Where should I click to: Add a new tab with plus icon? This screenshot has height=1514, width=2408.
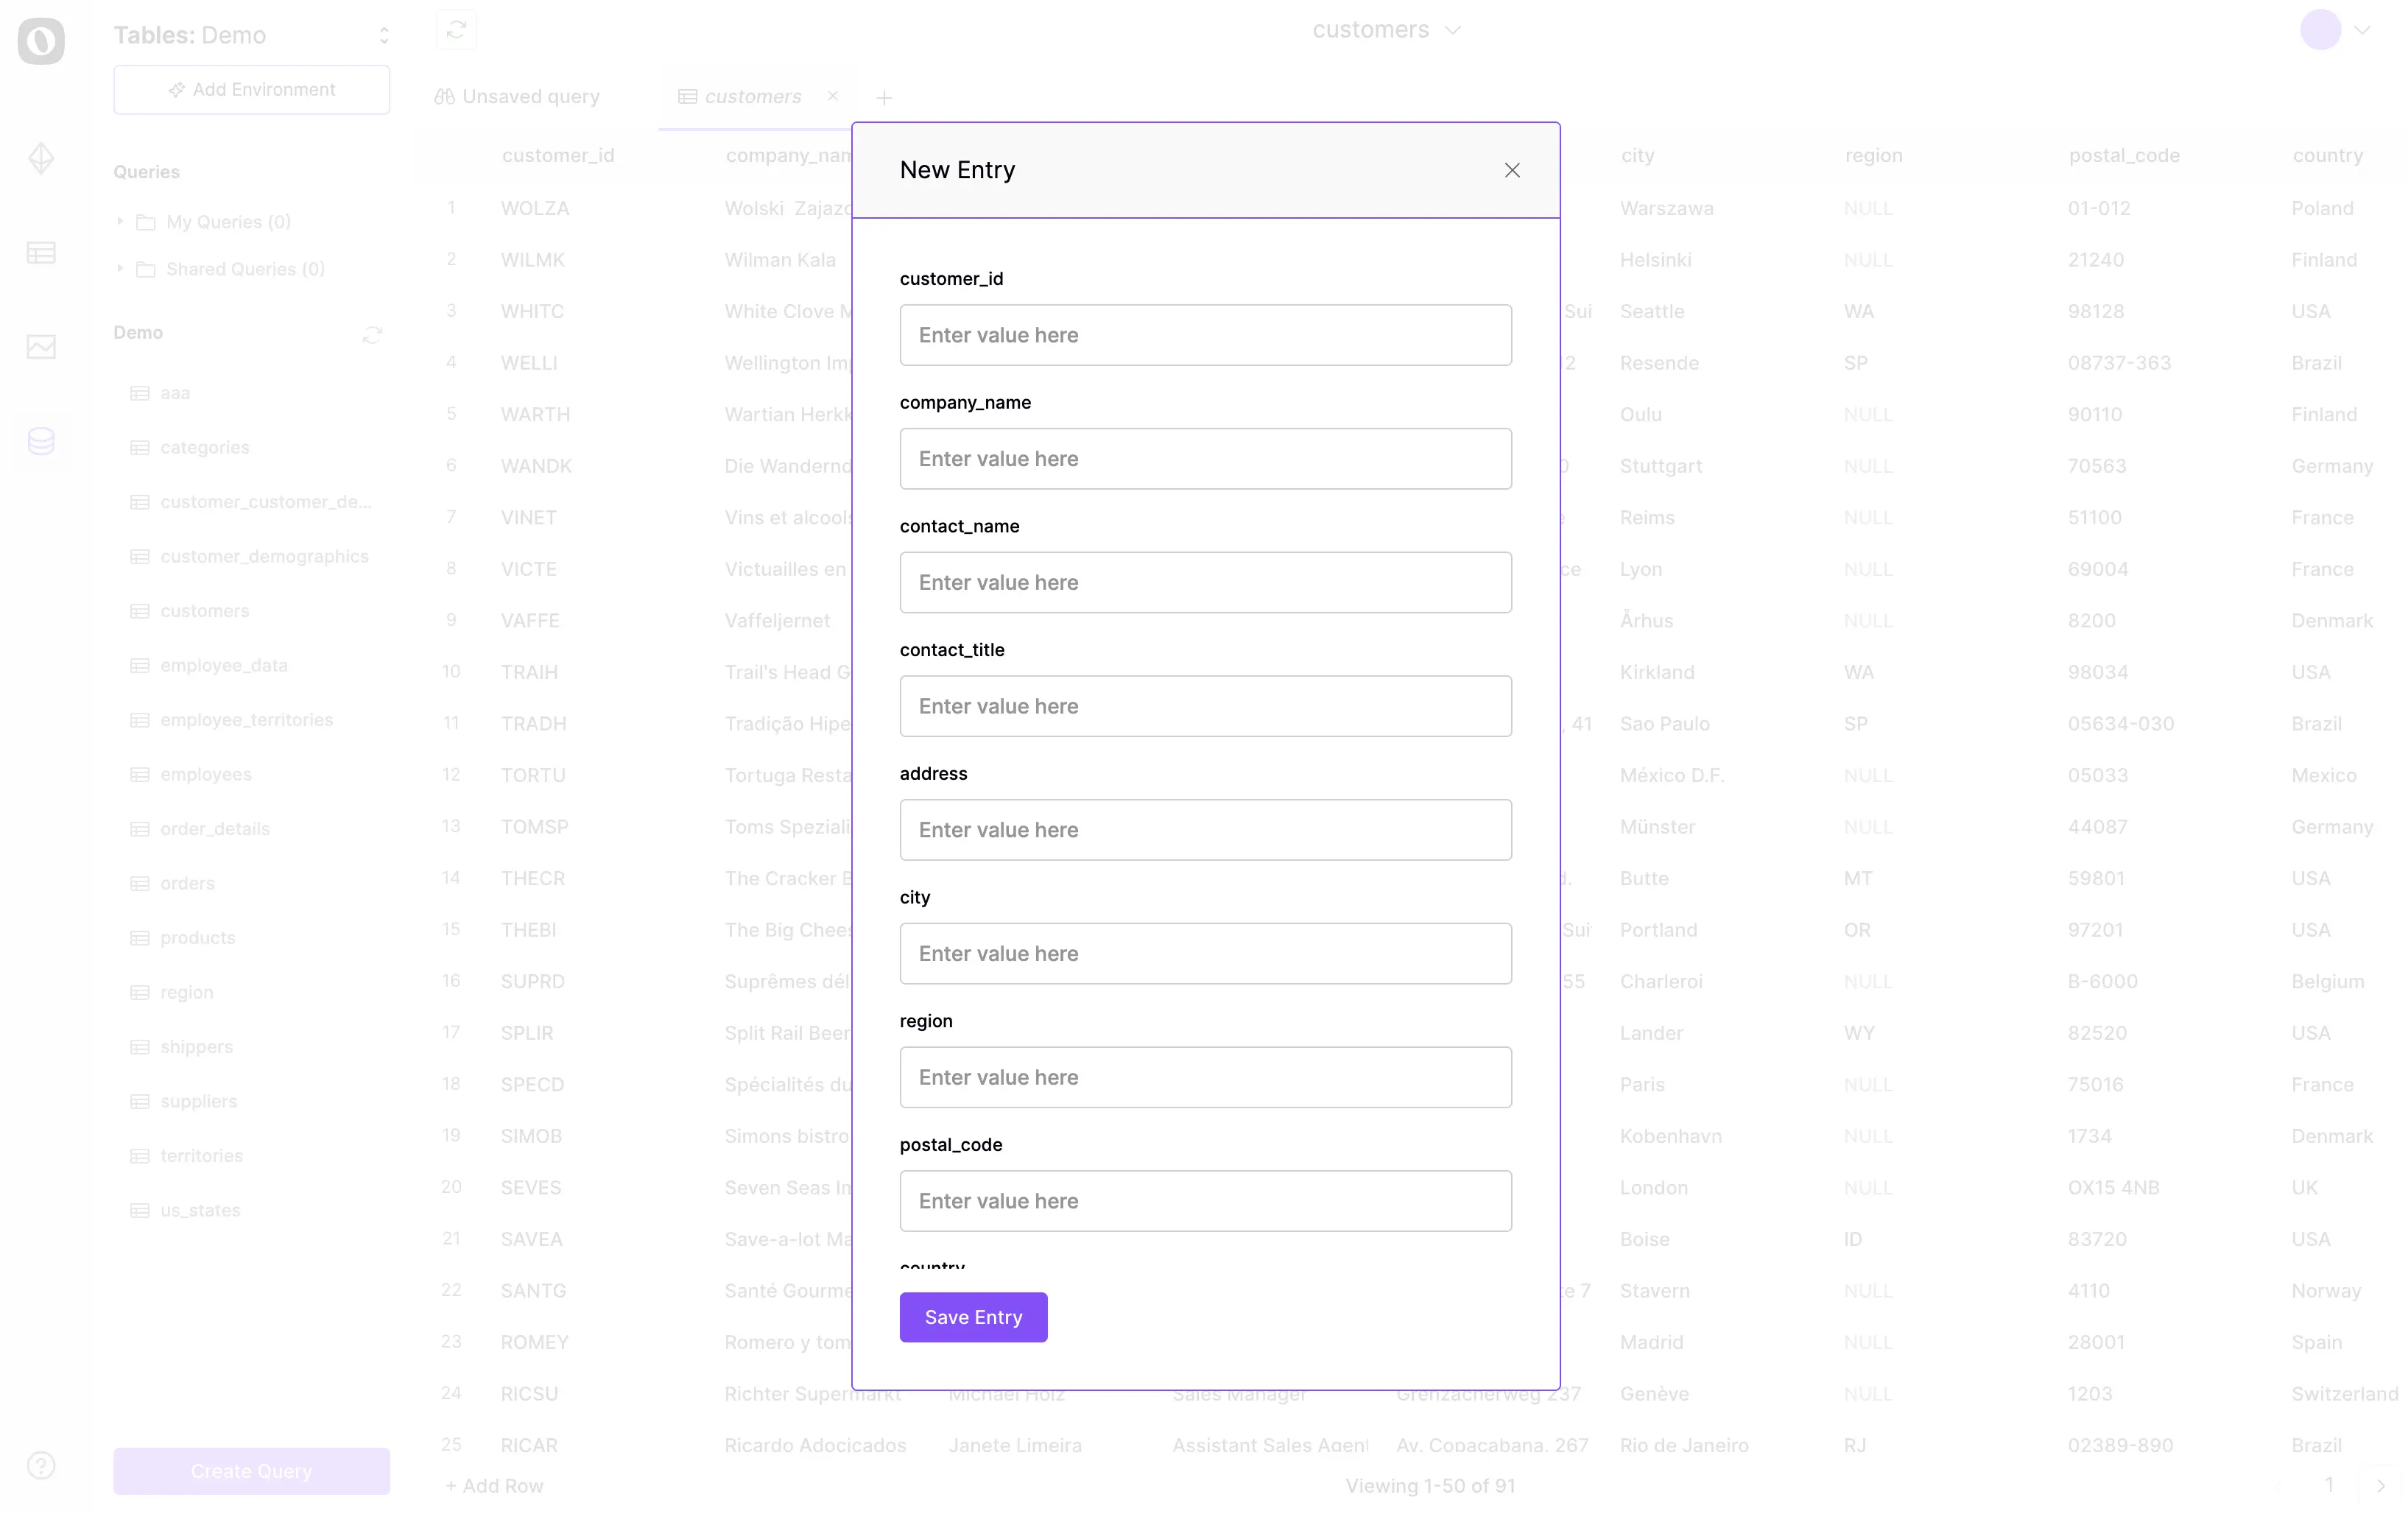883,98
